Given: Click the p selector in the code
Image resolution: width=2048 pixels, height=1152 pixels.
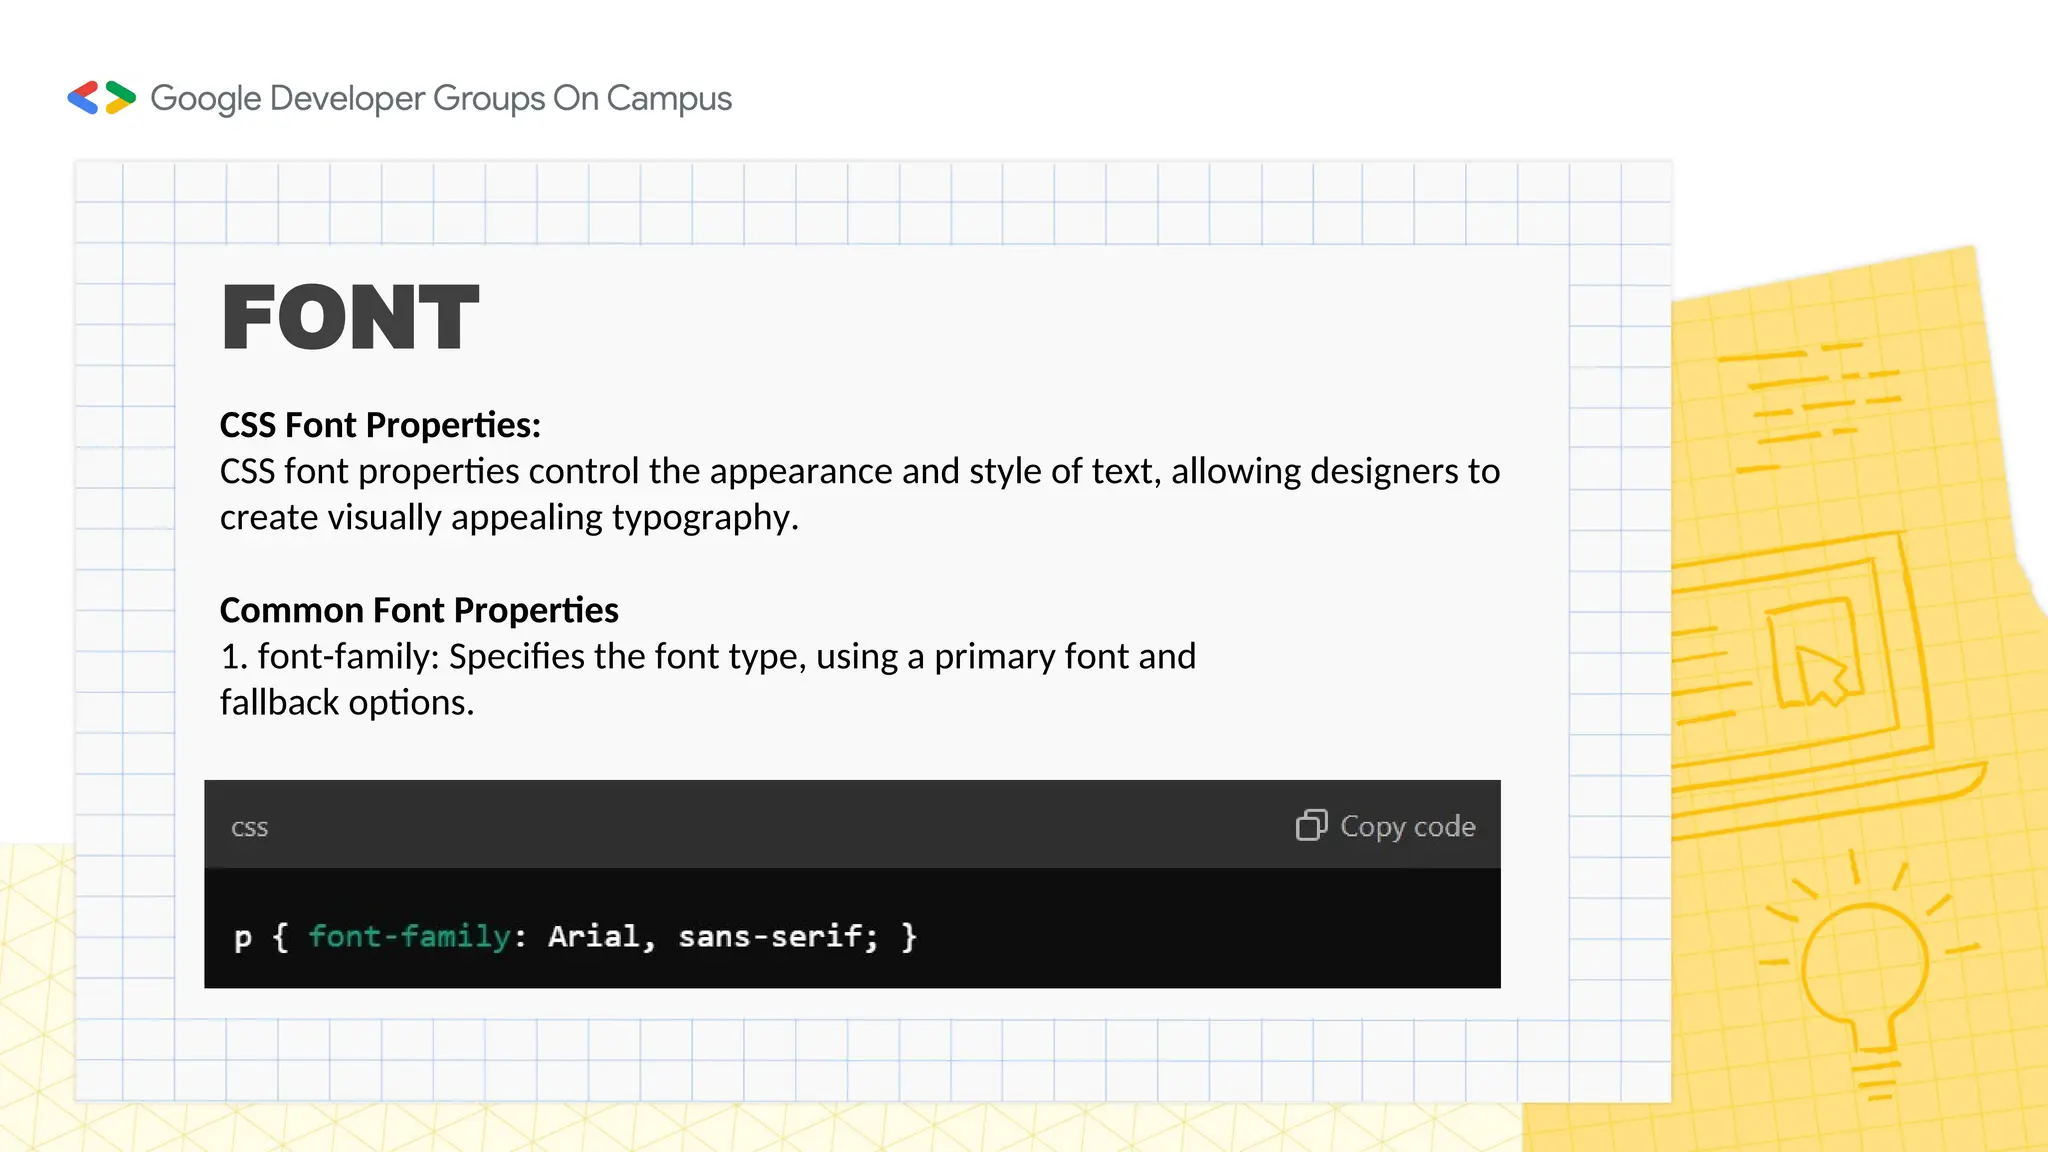Looking at the screenshot, I should (x=243, y=938).
